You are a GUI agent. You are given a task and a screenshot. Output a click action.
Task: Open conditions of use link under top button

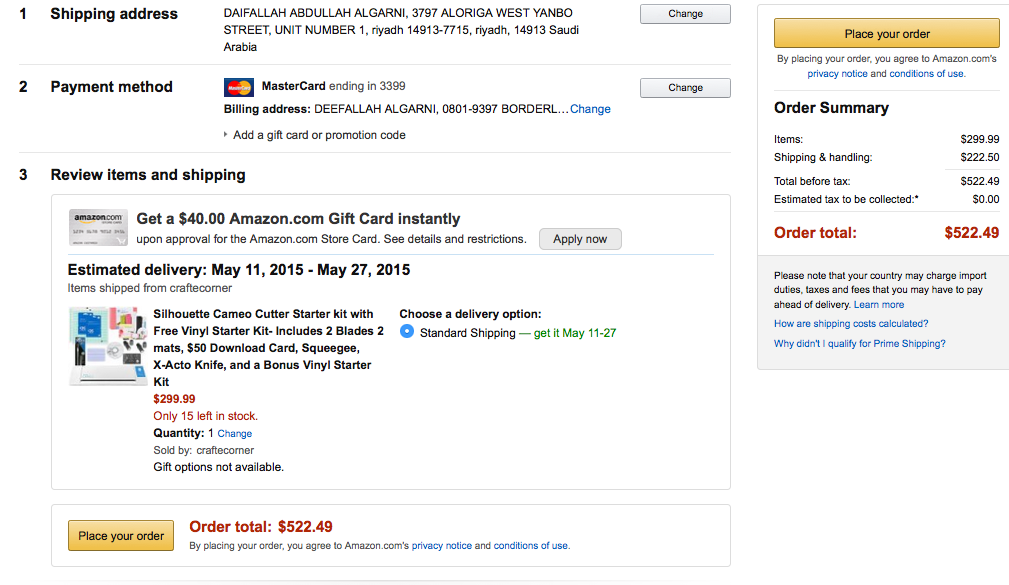[927, 74]
